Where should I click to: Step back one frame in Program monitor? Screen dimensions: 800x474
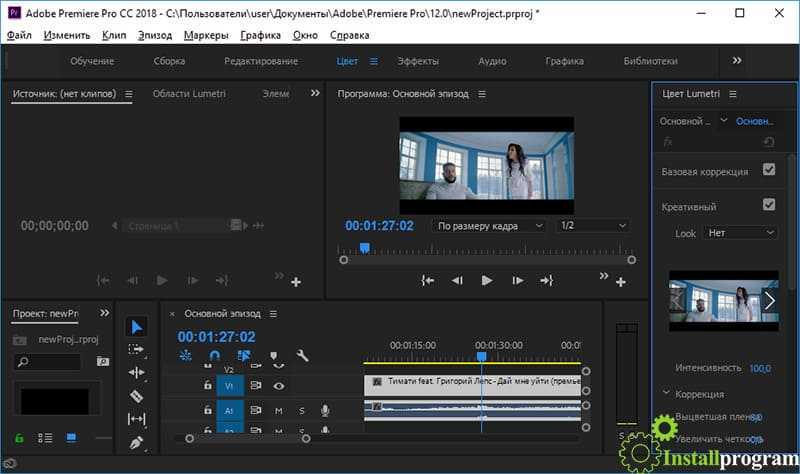pyautogui.click(x=457, y=281)
